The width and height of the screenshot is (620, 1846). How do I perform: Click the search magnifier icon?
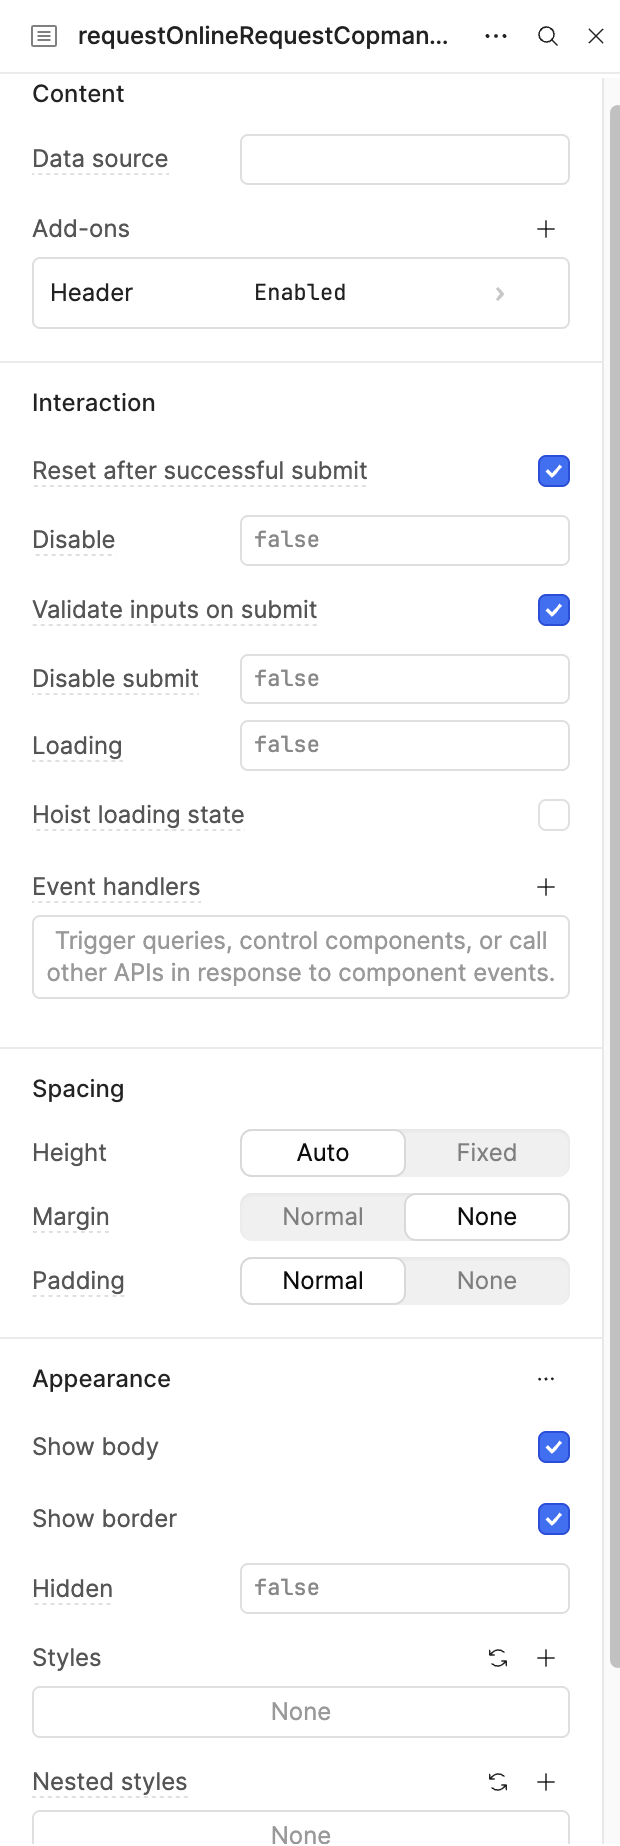[x=548, y=36]
